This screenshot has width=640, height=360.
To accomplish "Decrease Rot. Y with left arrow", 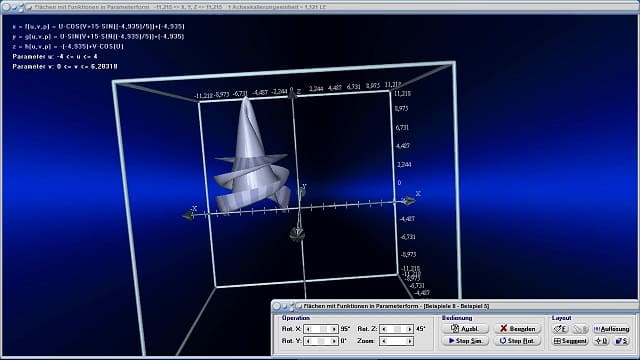I will (x=308, y=341).
